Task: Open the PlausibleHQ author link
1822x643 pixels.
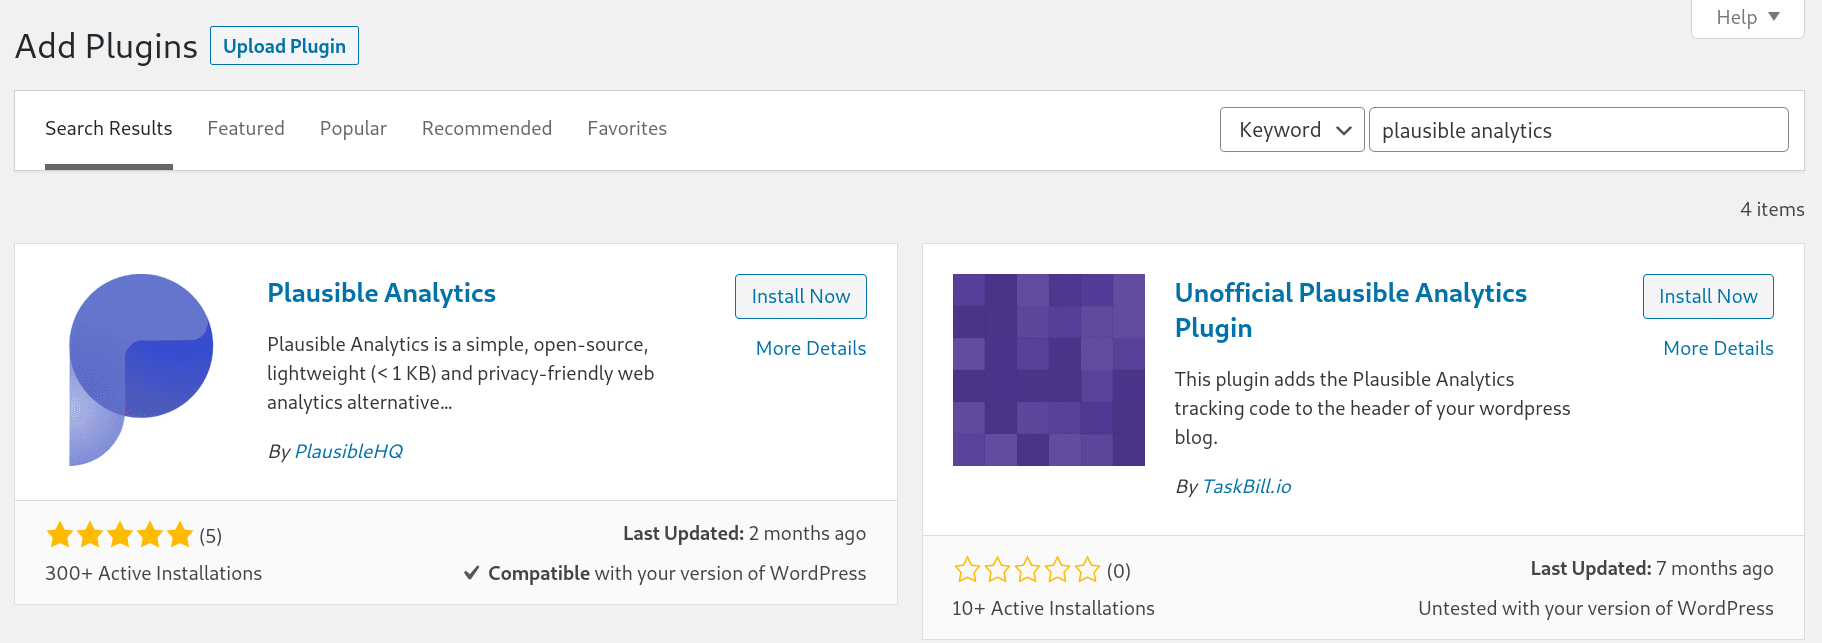Action: [349, 451]
